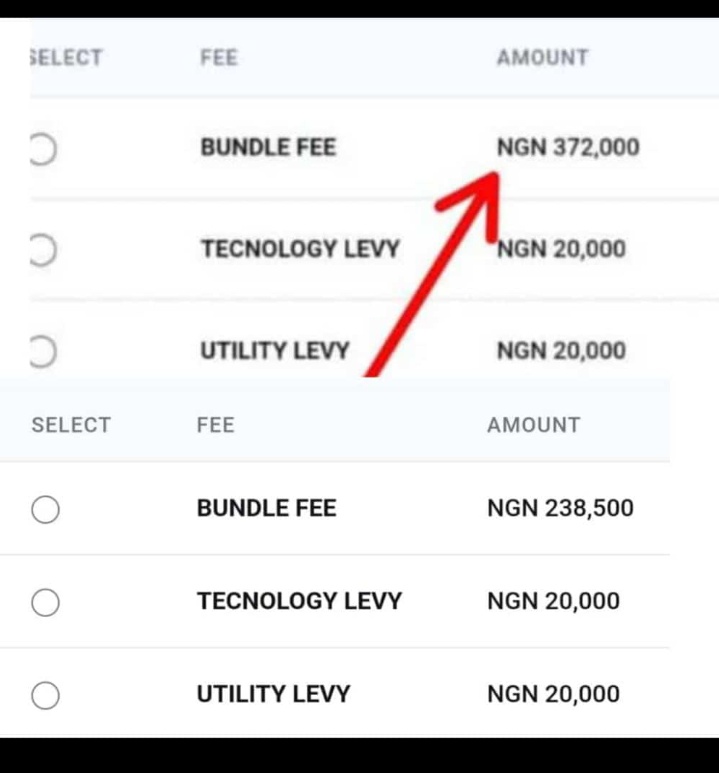The image size is (719, 773).
Task: Select the radio button for NGN 238,500 bundle fee
Action: [x=45, y=510]
